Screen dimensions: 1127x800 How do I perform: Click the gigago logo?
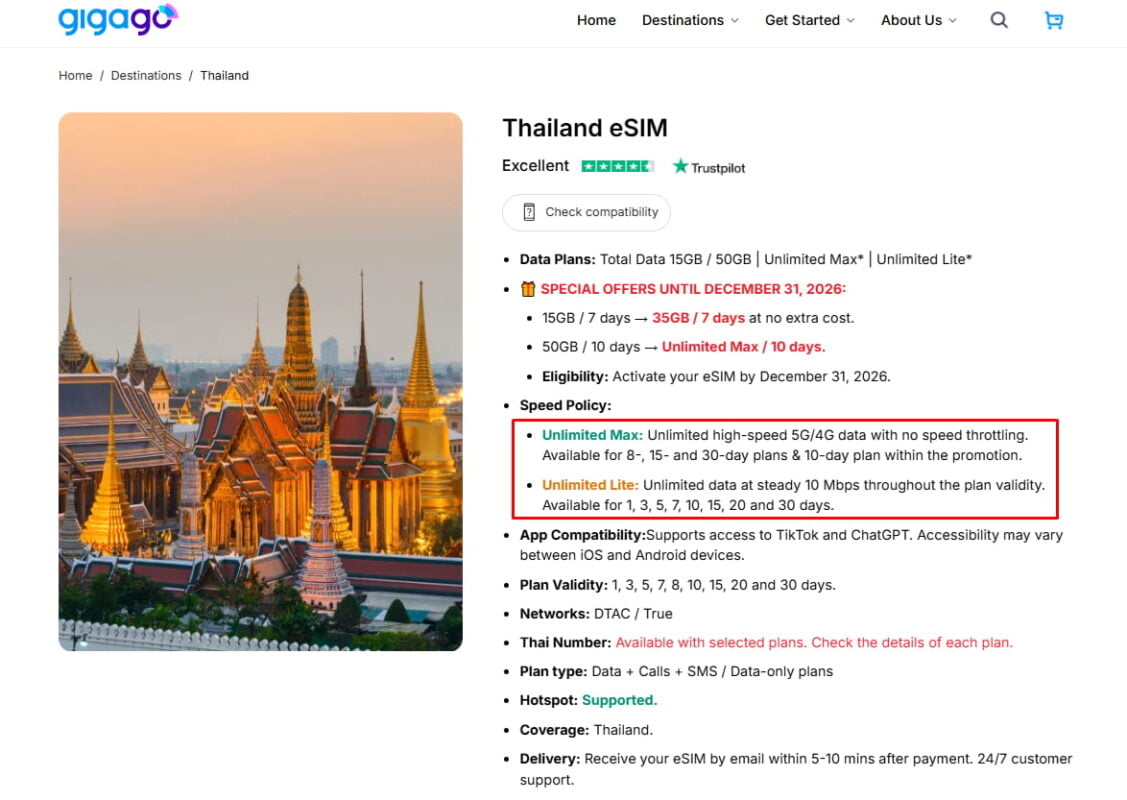pyautogui.click(x=118, y=19)
